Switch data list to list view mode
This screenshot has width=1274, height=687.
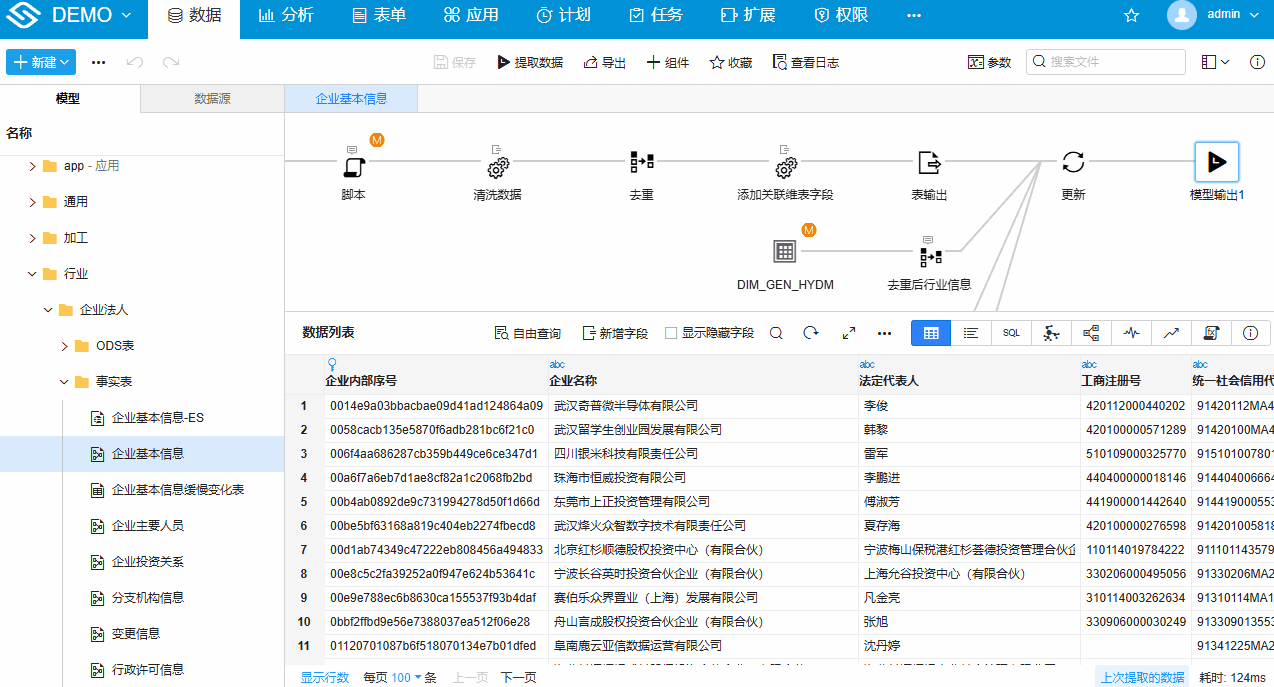coord(970,332)
